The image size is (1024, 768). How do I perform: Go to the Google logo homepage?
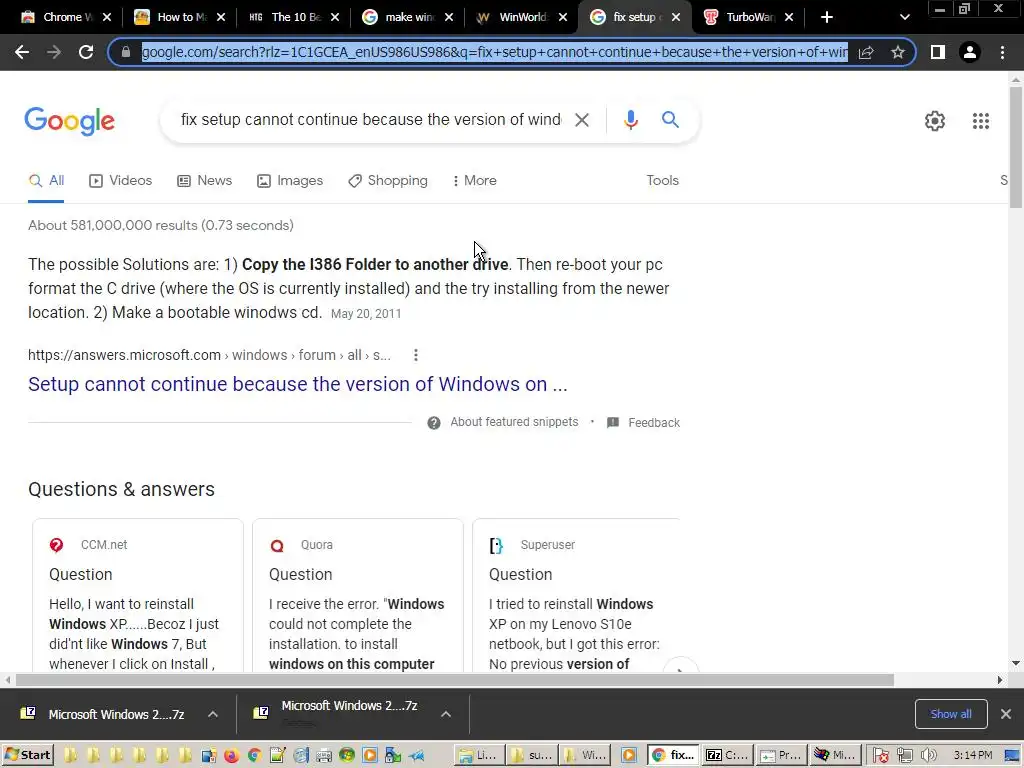pyautogui.click(x=70, y=121)
